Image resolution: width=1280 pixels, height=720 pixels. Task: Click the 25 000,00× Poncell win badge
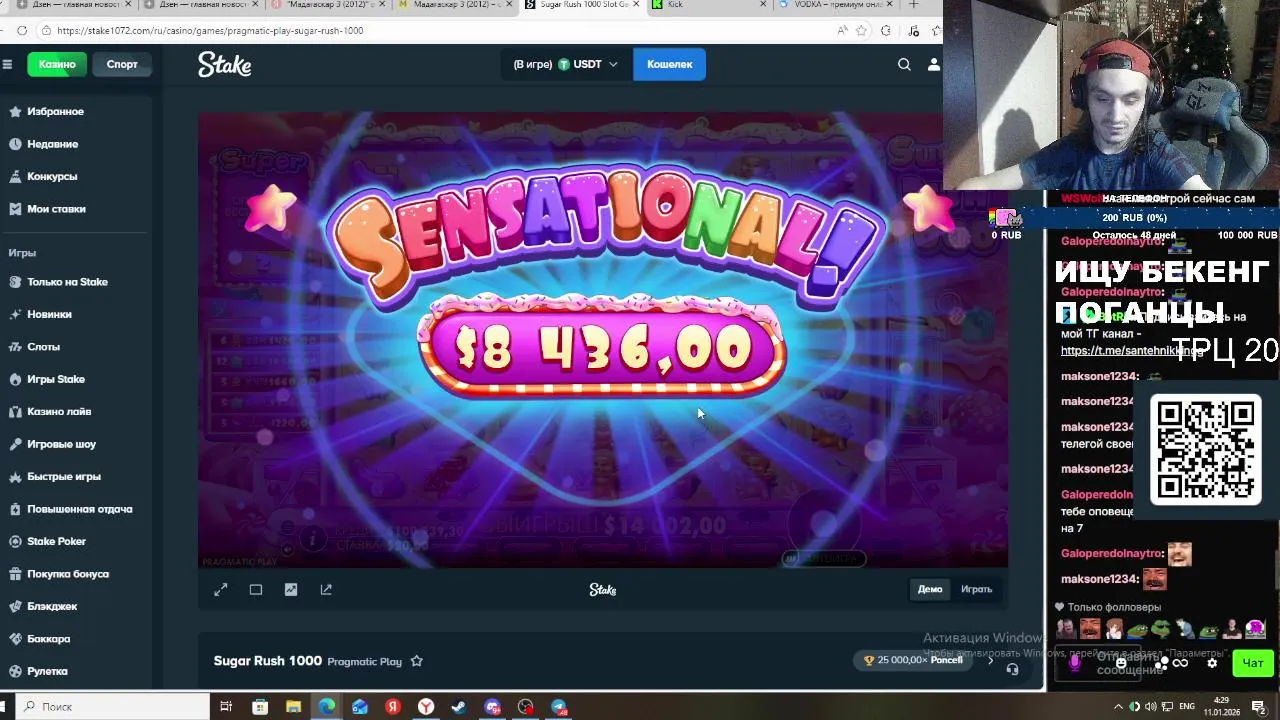click(914, 660)
